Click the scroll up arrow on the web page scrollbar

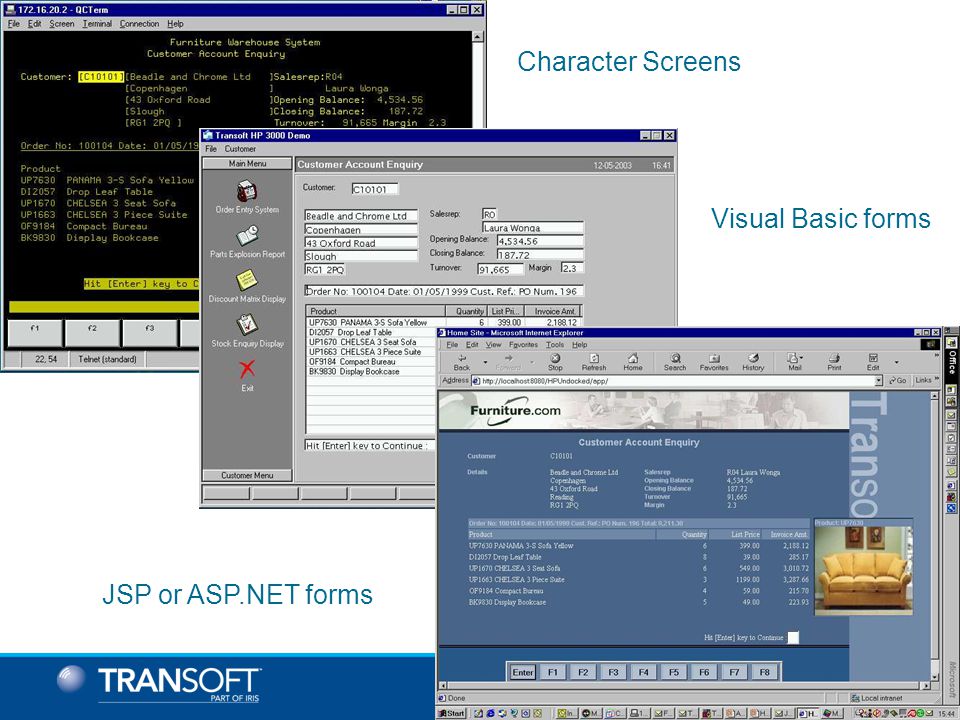(934, 396)
